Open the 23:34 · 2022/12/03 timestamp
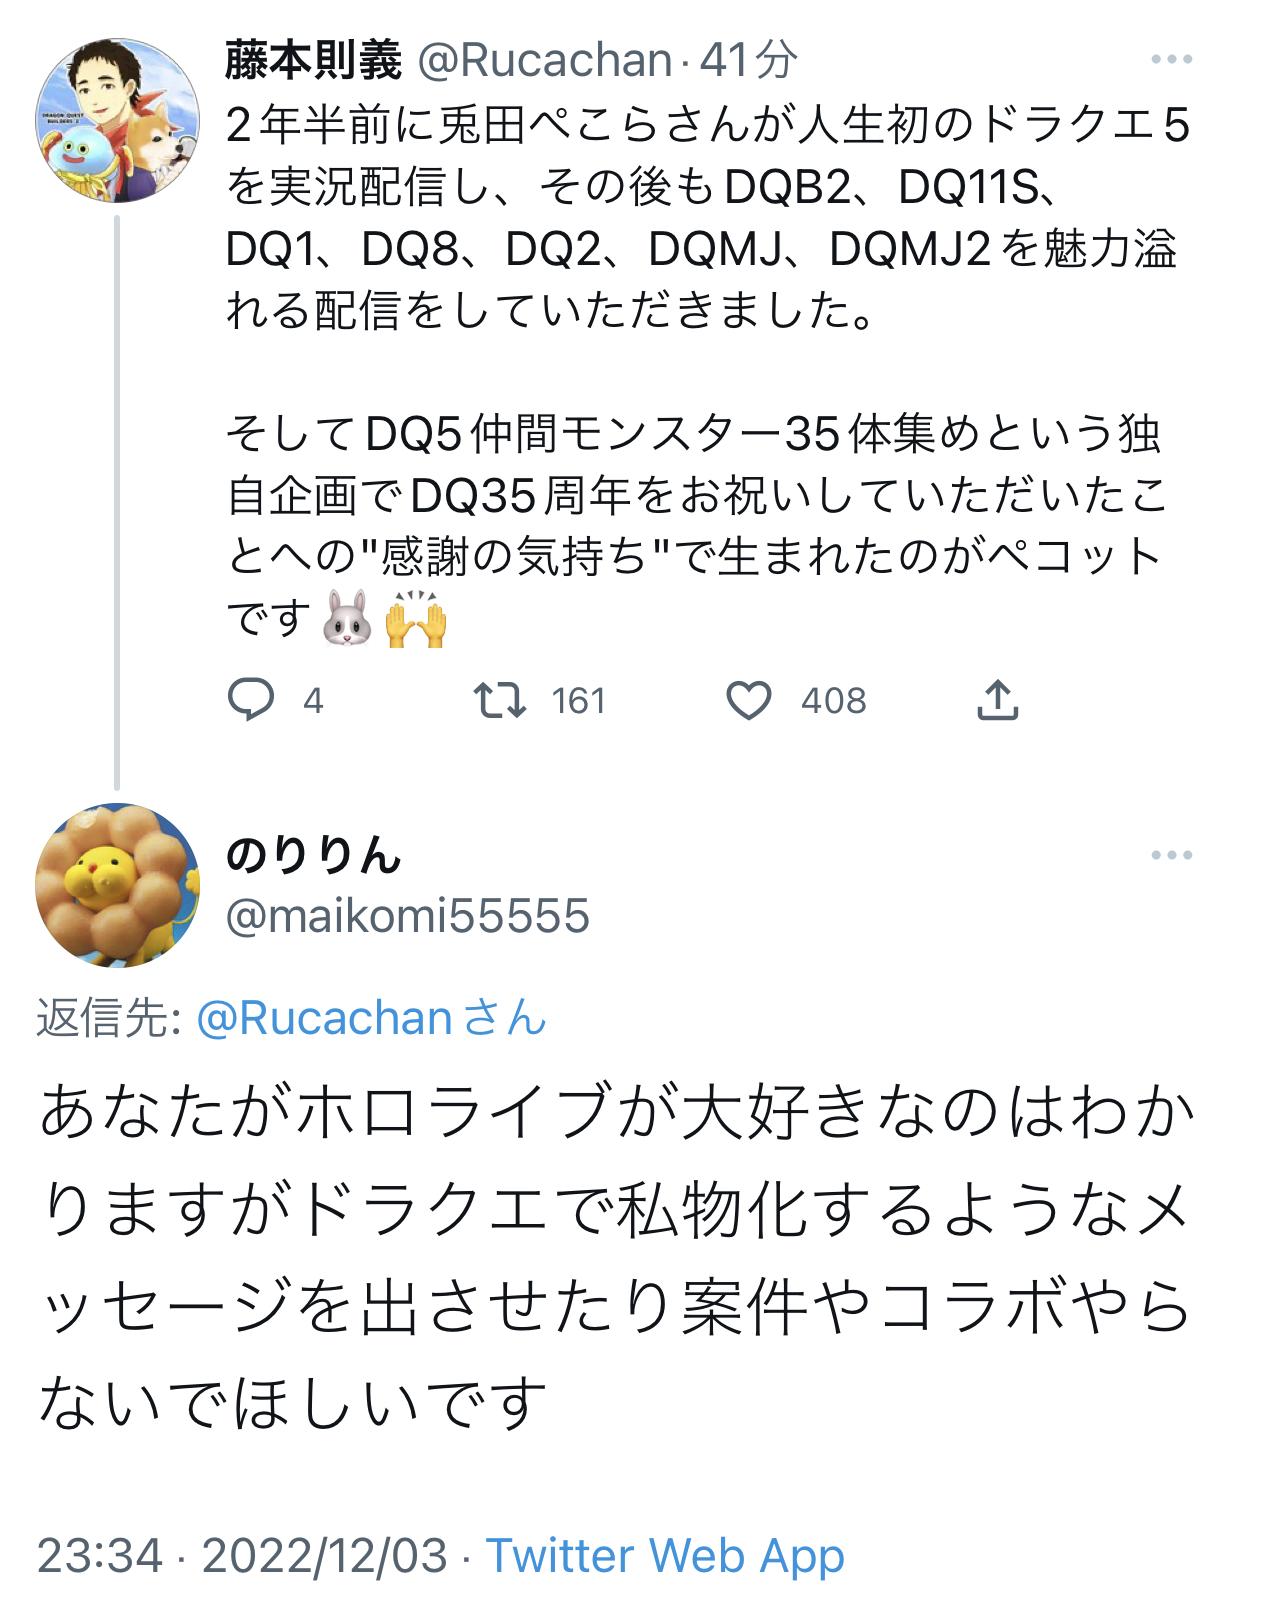The image size is (1278, 1602). (x=242, y=1556)
